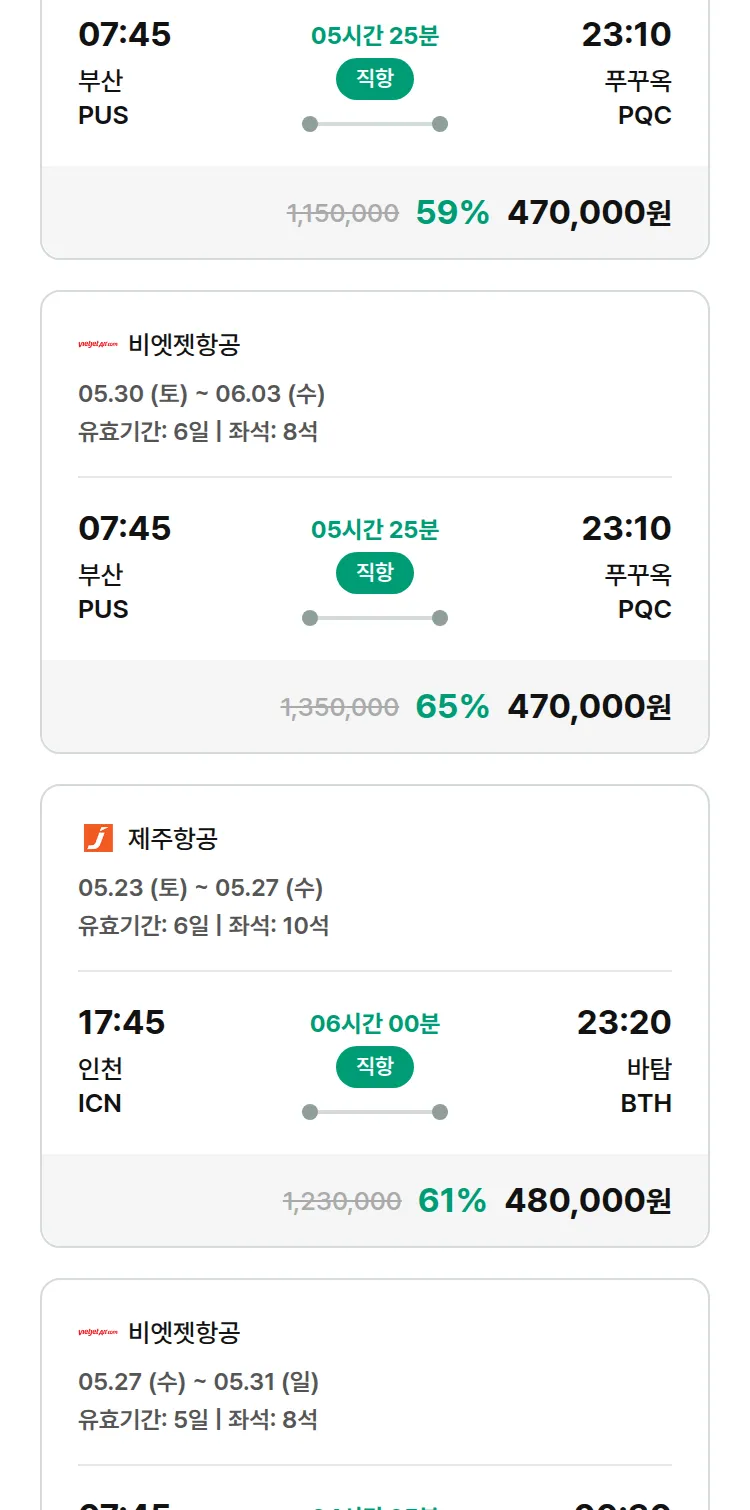Click the route line on Incheon–BTH flight

[x=375, y=1112]
